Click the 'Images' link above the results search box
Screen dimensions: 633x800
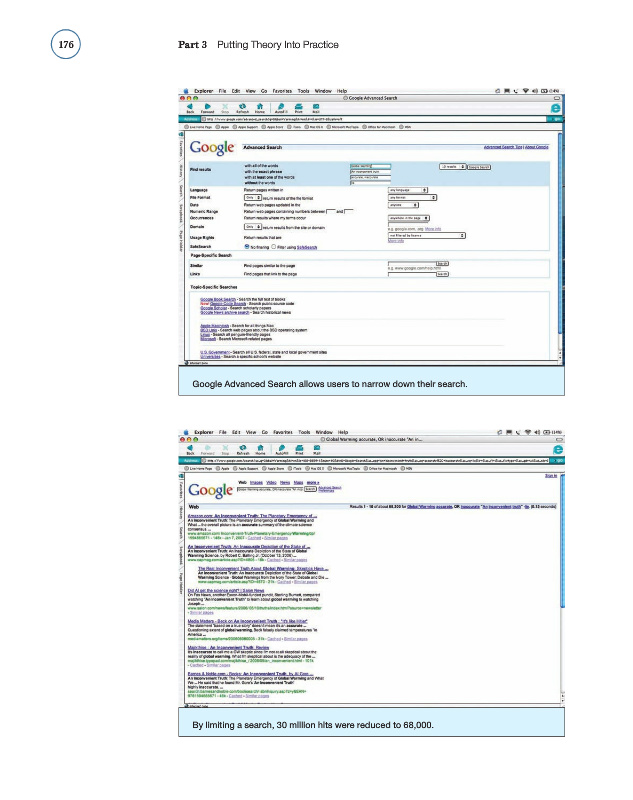254,482
